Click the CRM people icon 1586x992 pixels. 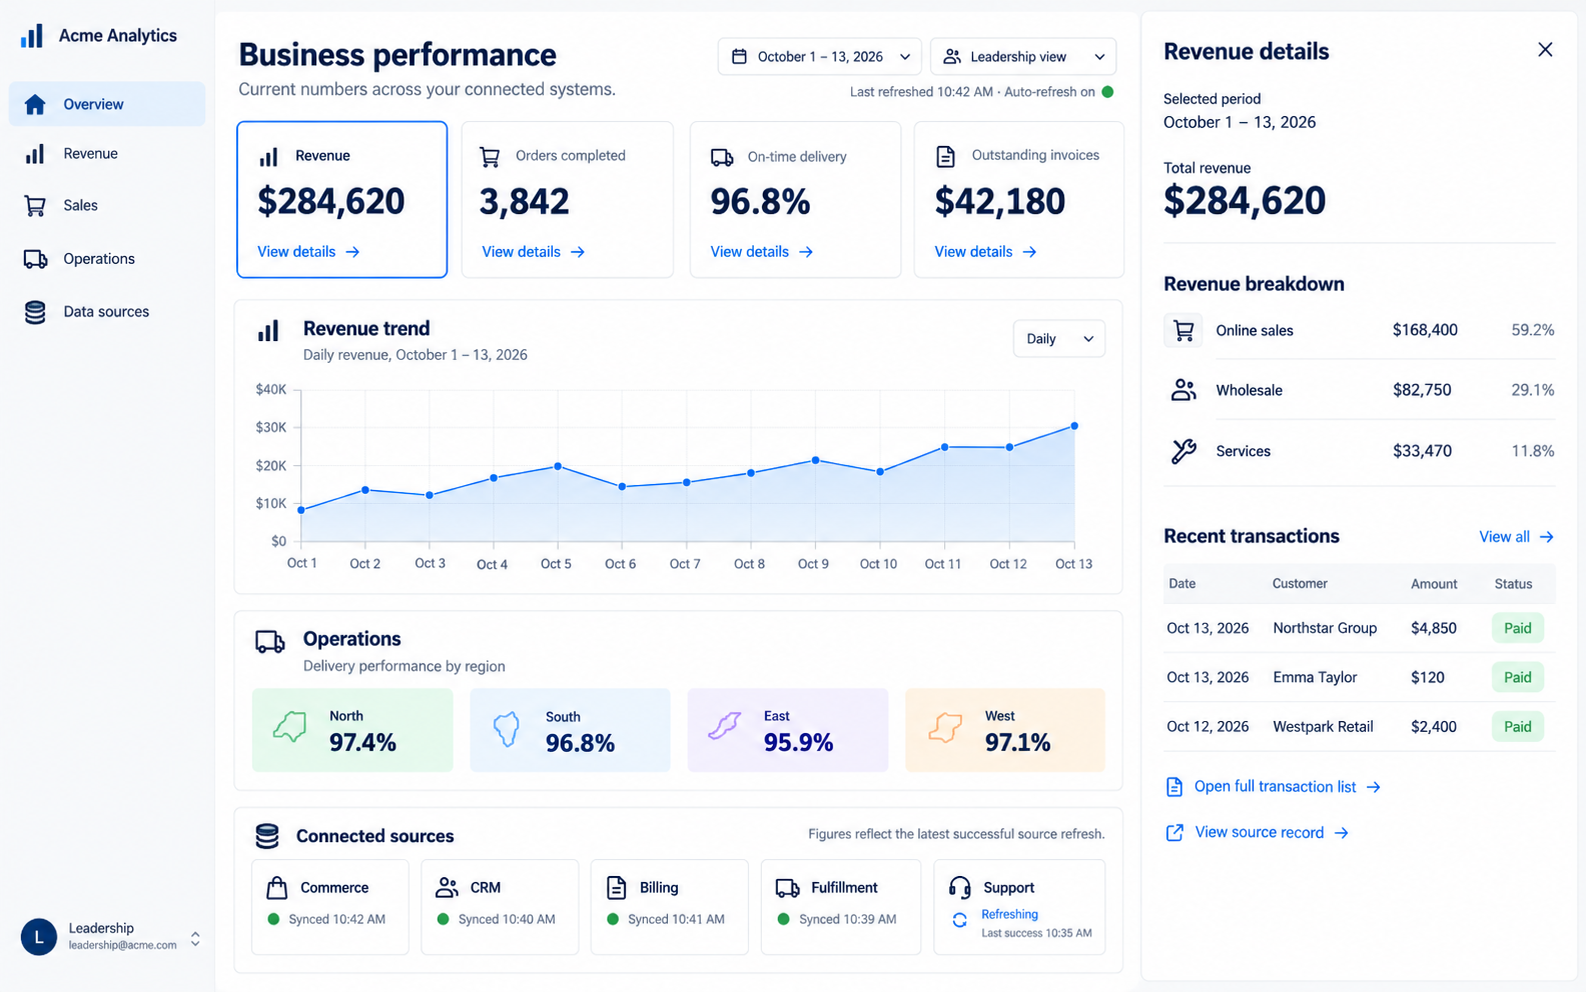point(447,887)
